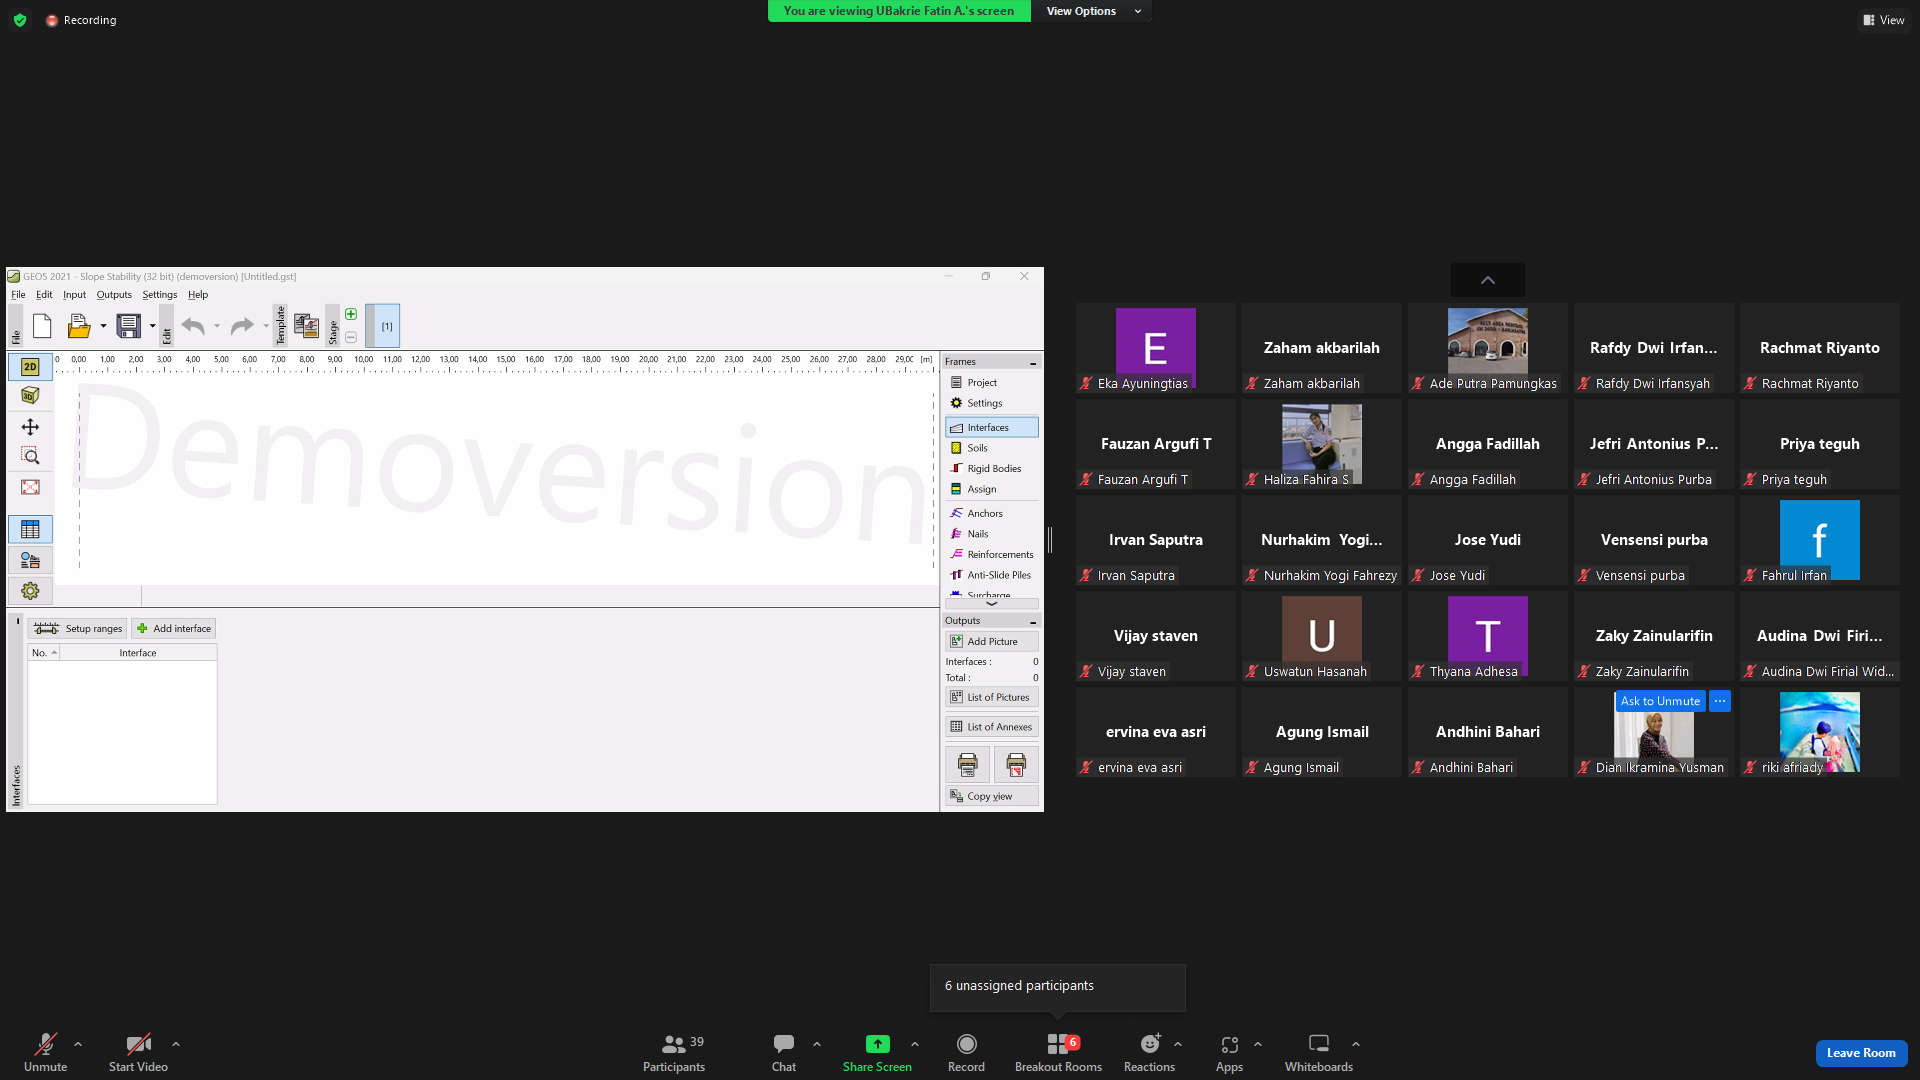Start Video in Zoom toolbar

[138, 1052]
